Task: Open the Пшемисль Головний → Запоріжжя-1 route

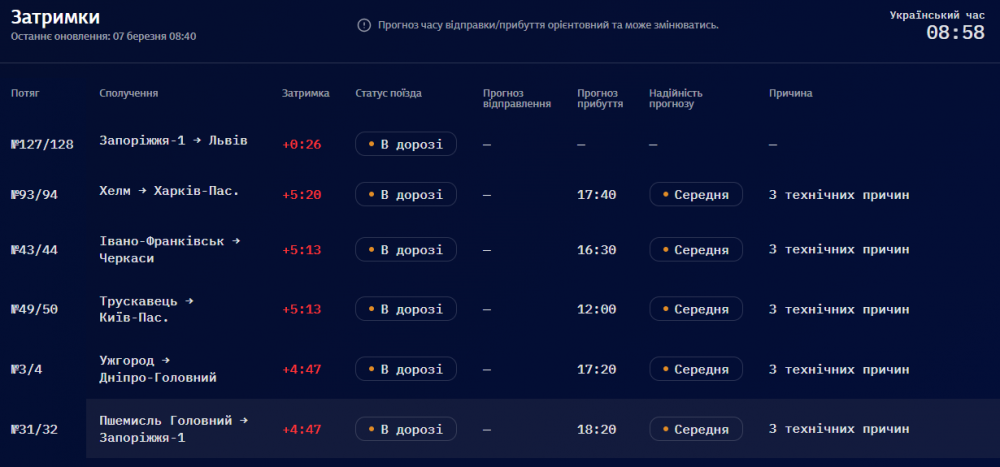Action: tap(173, 429)
